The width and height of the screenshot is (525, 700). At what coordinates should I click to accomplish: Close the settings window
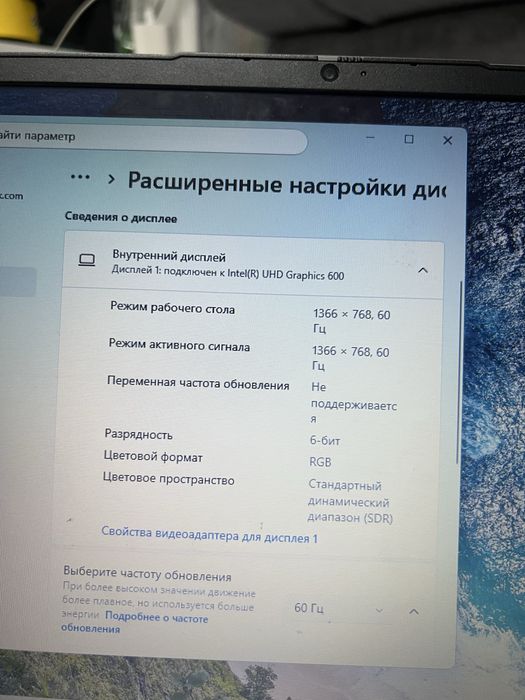coord(447,141)
